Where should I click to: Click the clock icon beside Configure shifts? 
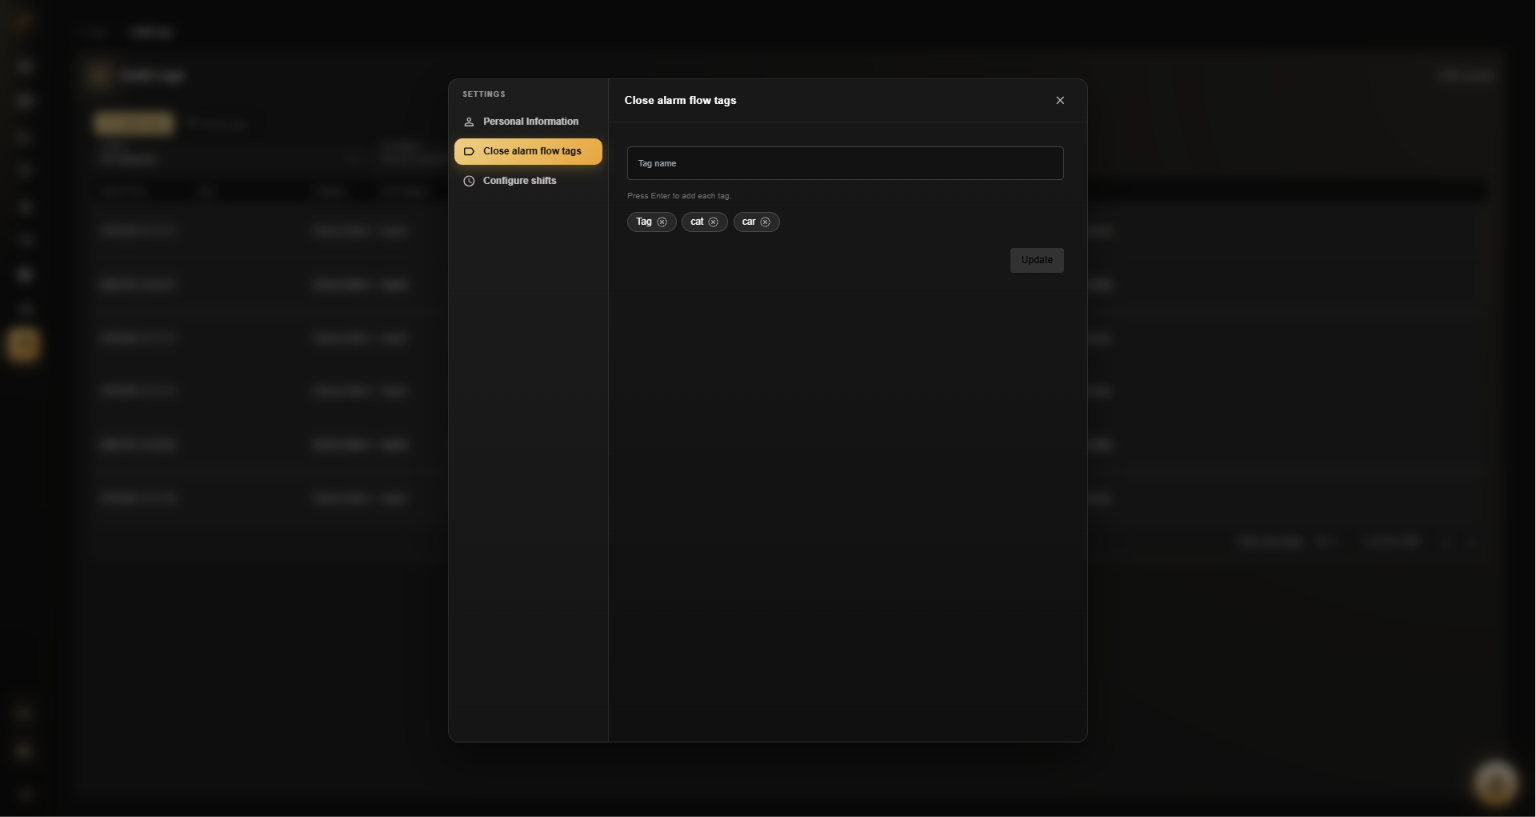pyautogui.click(x=469, y=181)
